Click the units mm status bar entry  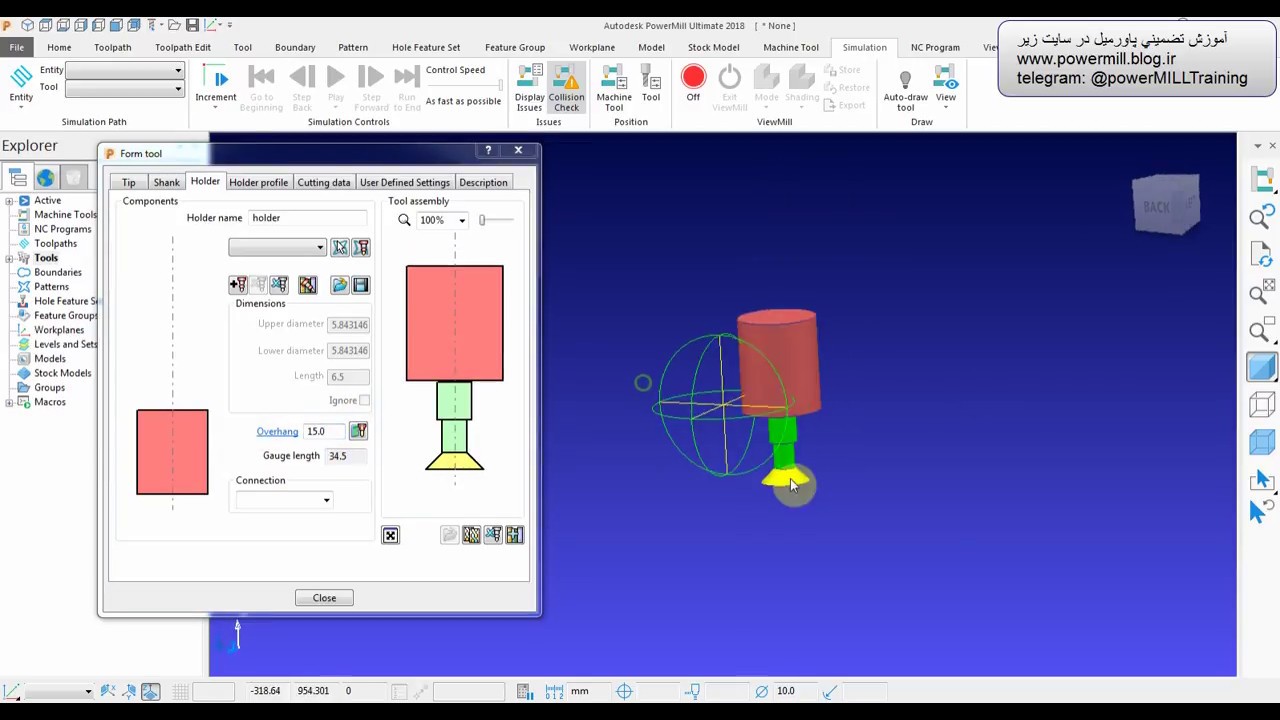click(579, 691)
